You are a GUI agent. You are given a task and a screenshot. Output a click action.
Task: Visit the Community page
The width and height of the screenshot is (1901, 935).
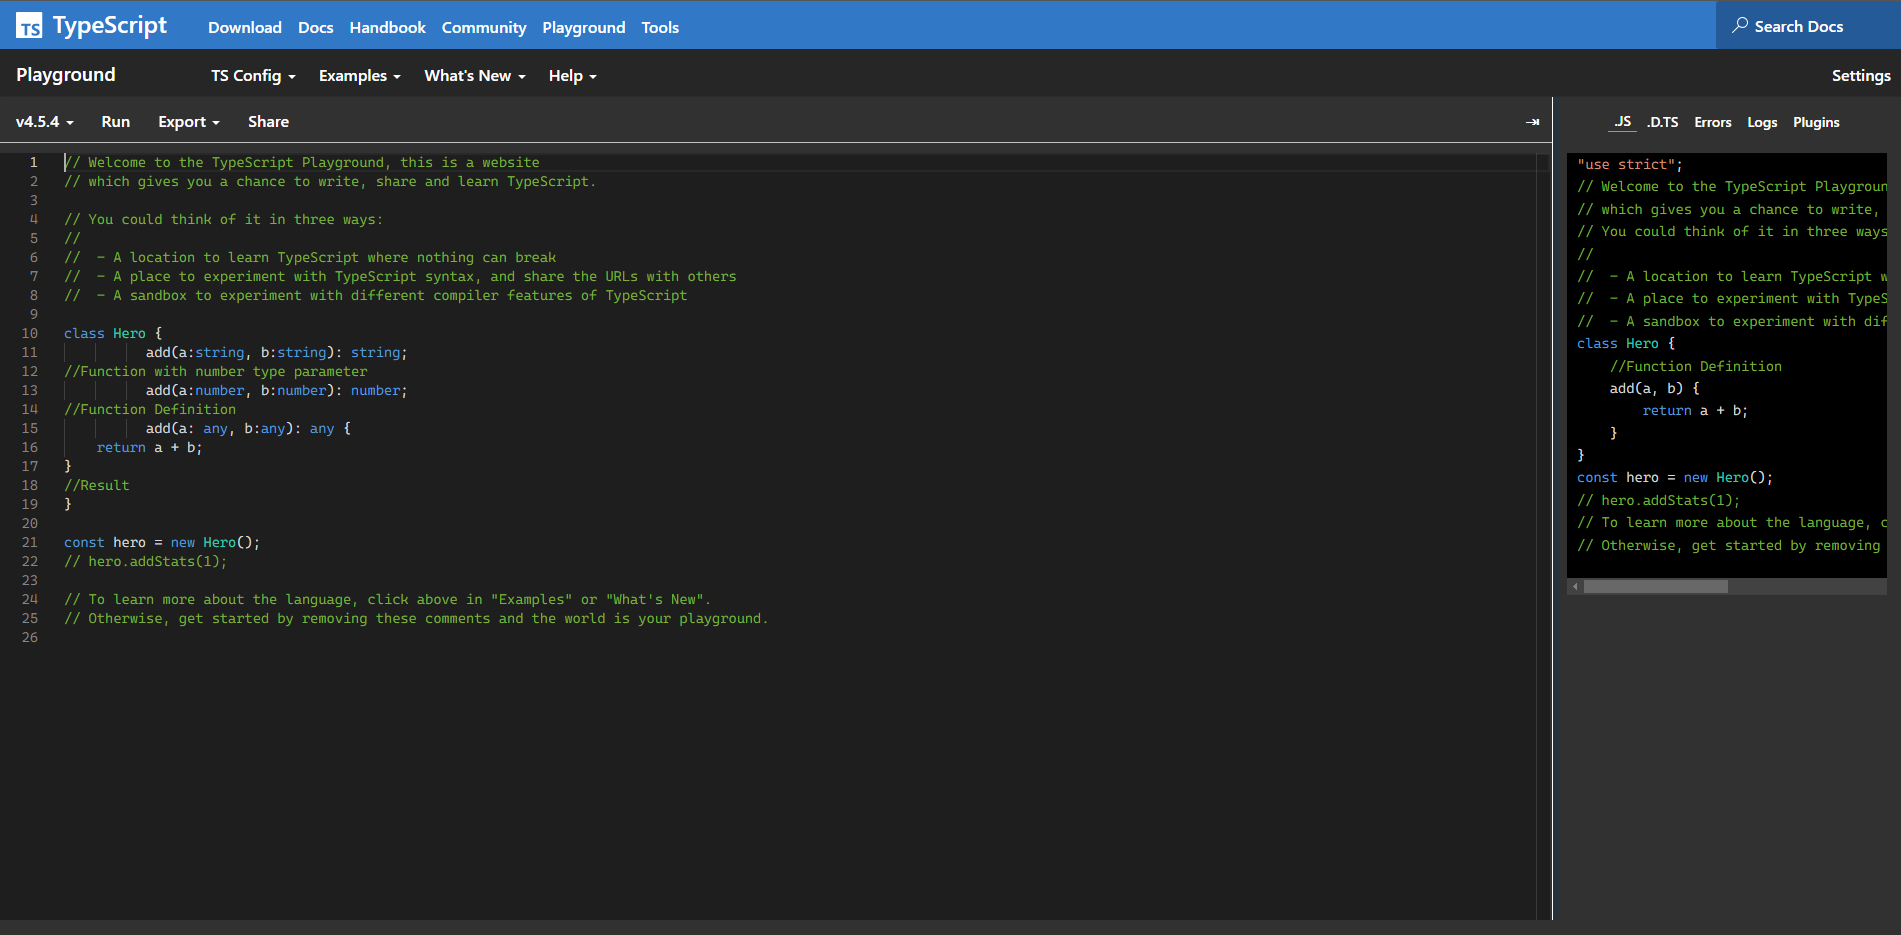pyautogui.click(x=484, y=28)
